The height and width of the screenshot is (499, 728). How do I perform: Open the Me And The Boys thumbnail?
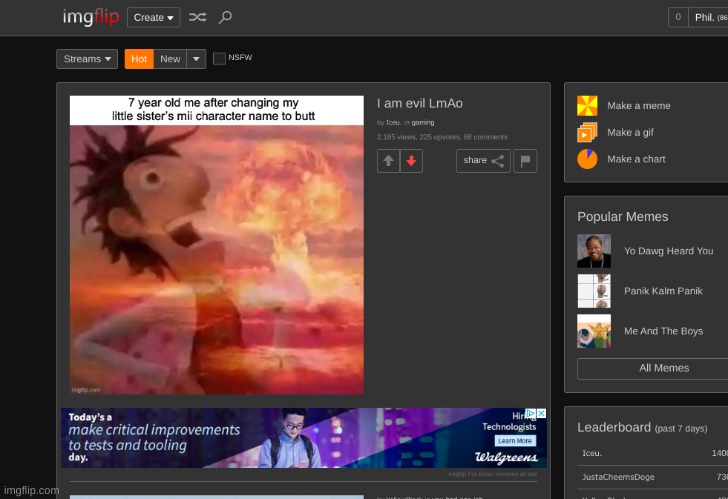(x=594, y=331)
